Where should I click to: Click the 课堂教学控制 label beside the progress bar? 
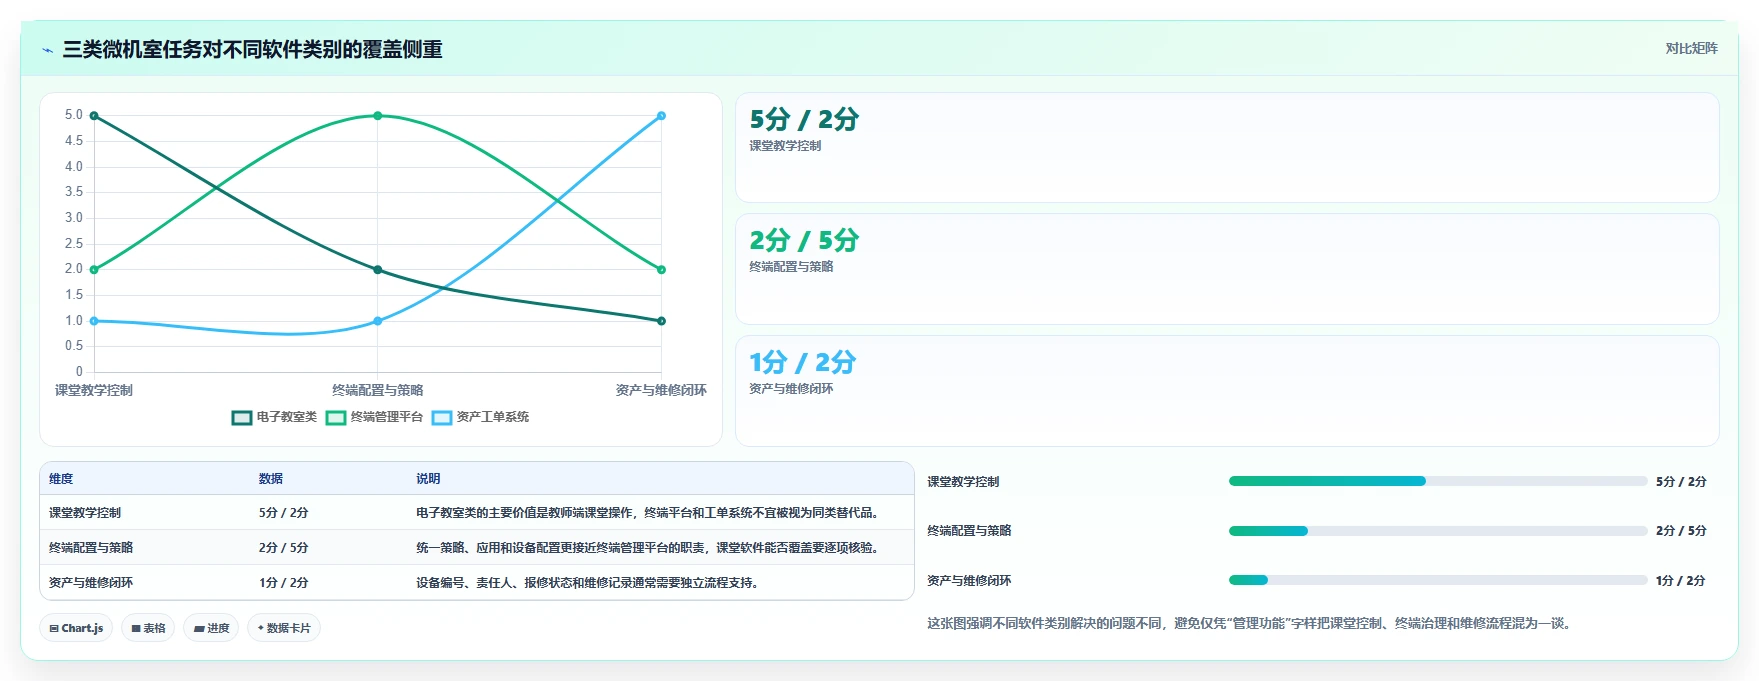[963, 482]
